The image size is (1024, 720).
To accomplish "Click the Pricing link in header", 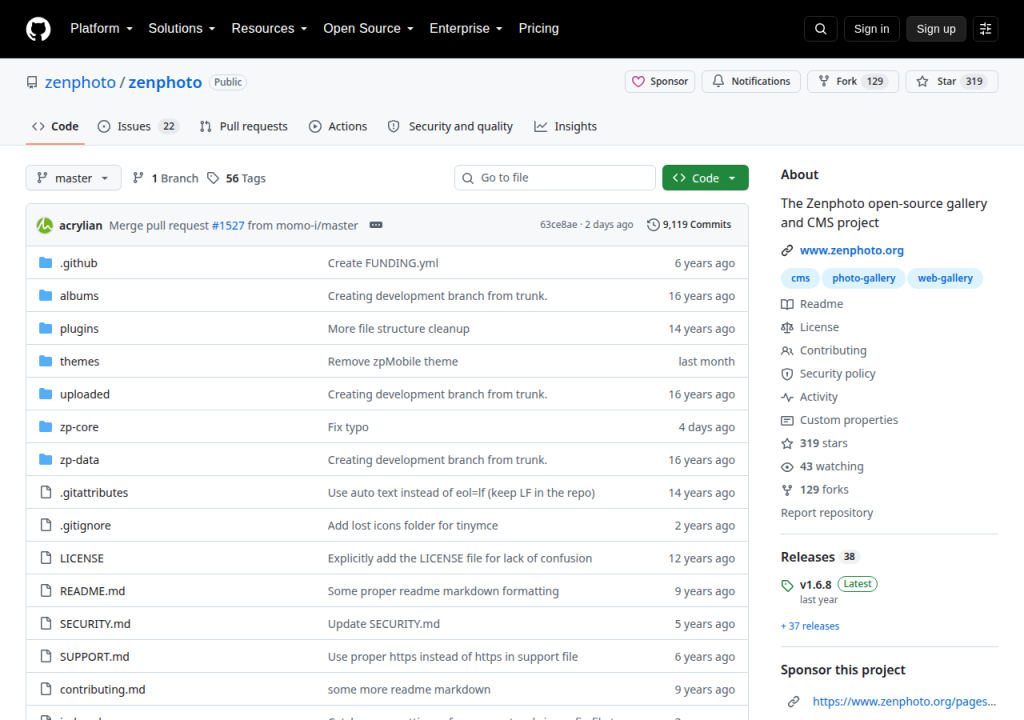I will 539,29.
